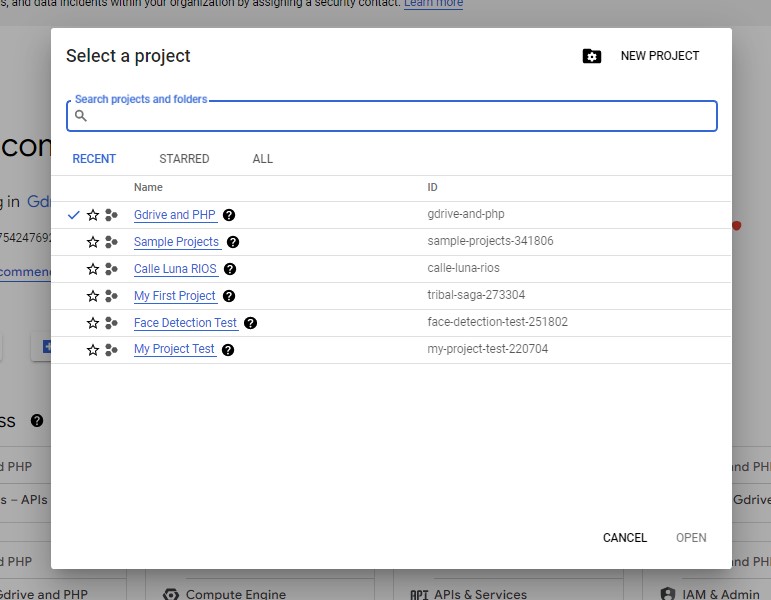This screenshot has height=600, width=771.
Task: Click project type icon for Face Detection Test
Action: (112, 323)
